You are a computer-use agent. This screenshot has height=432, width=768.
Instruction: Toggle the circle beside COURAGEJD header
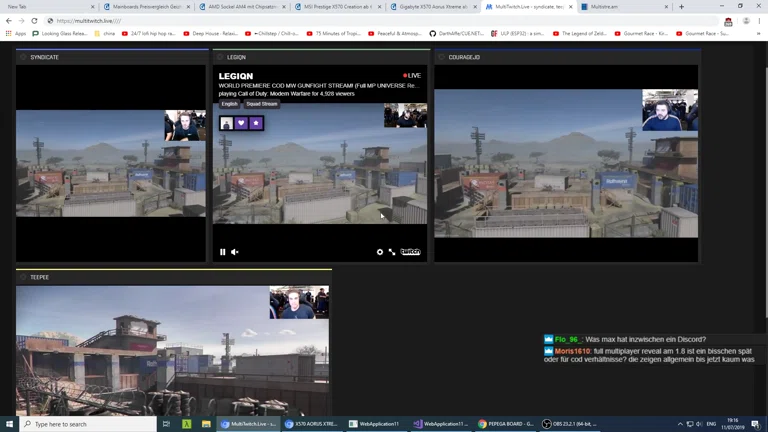(x=441, y=57)
